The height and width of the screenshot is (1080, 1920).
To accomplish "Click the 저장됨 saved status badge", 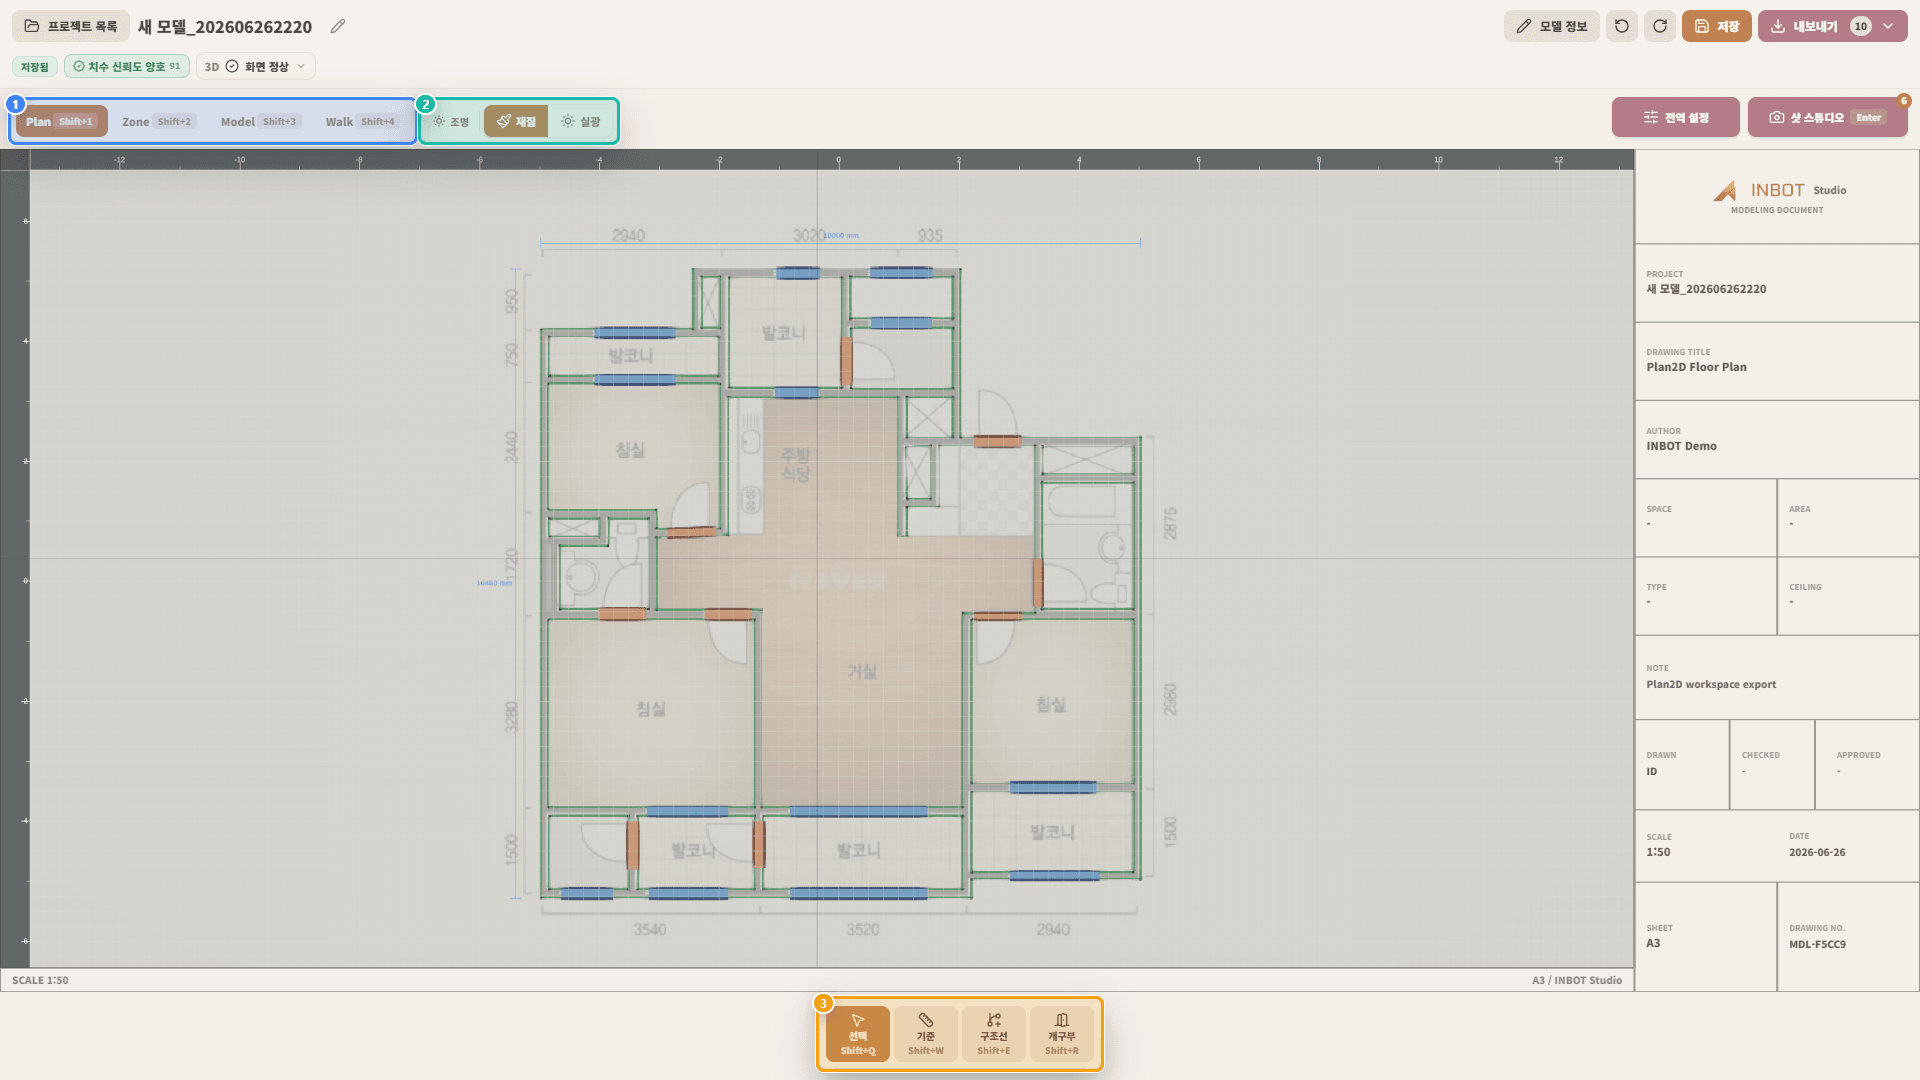I will tap(35, 67).
